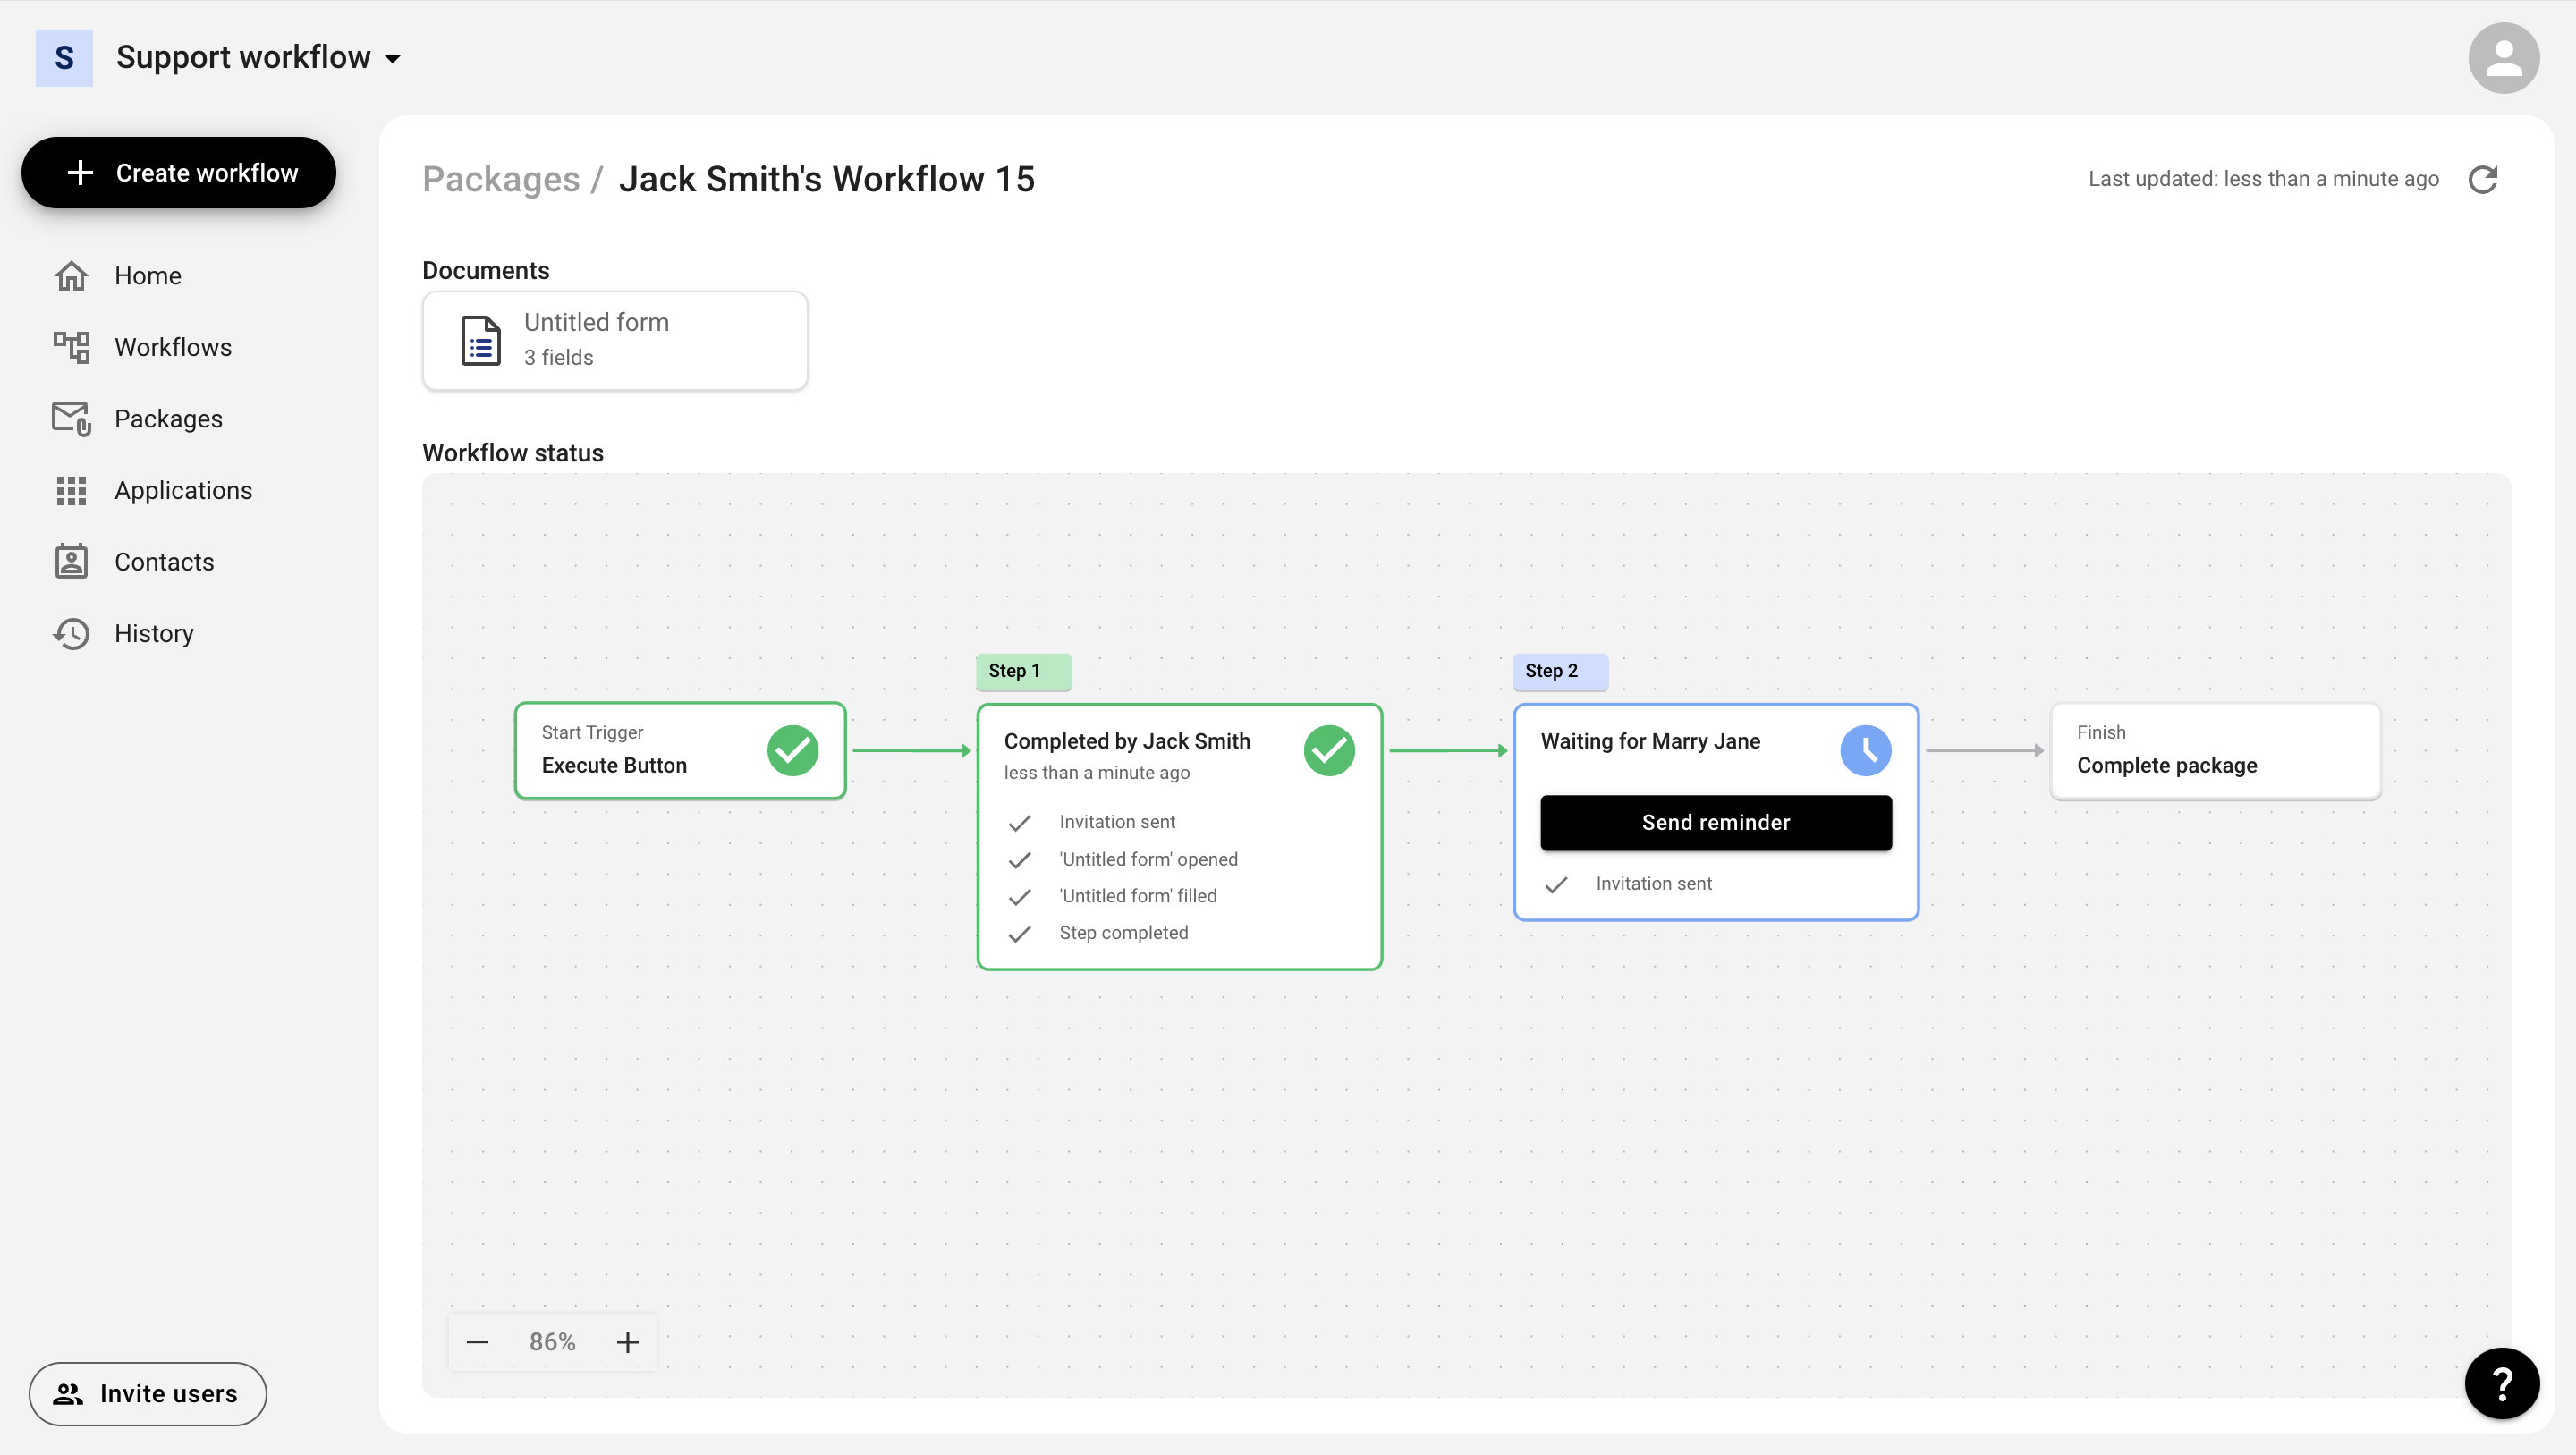Click "'Untitled form' opened" status line
The image size is (2576, 1455).
tap(1148, 859)
